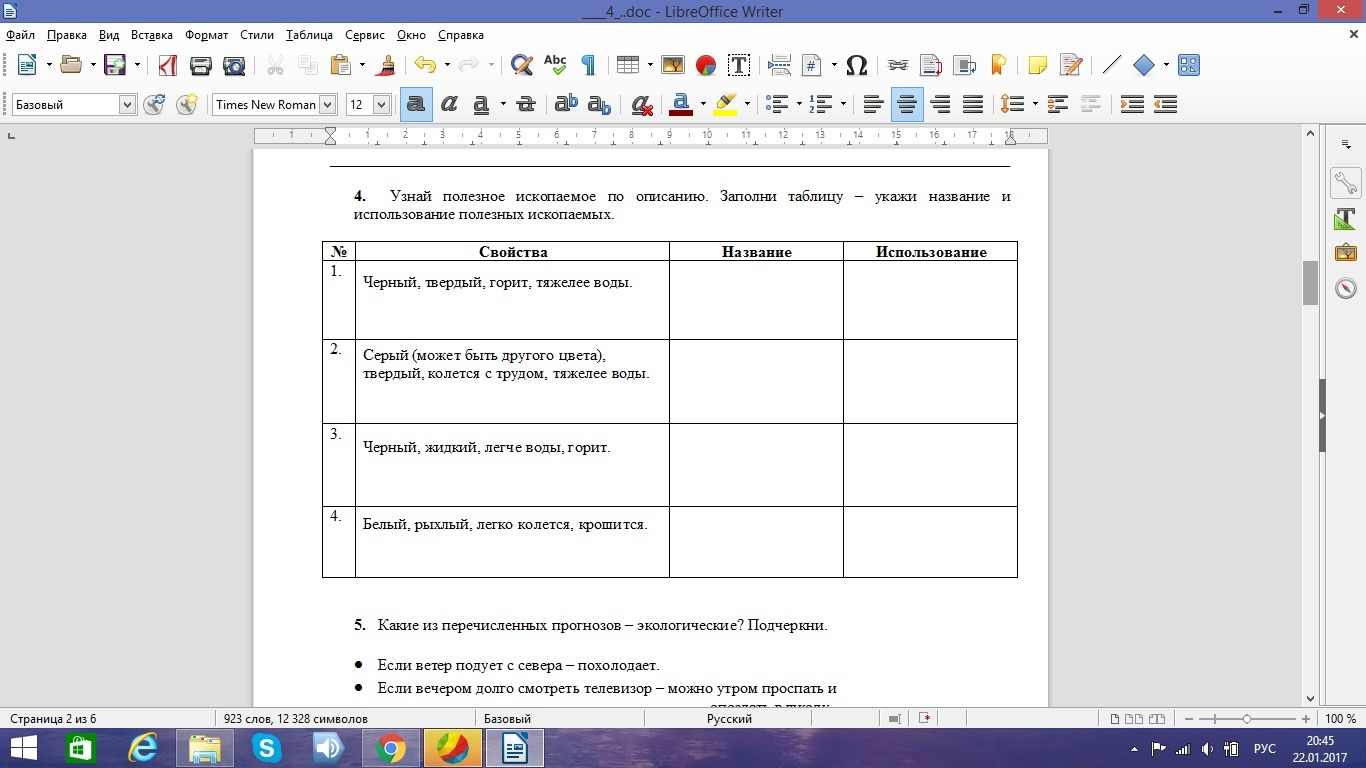Viewport: 1366px width, 768px height.
Task: Open the Find & Replace tool
Action: (x=521, y=65)
